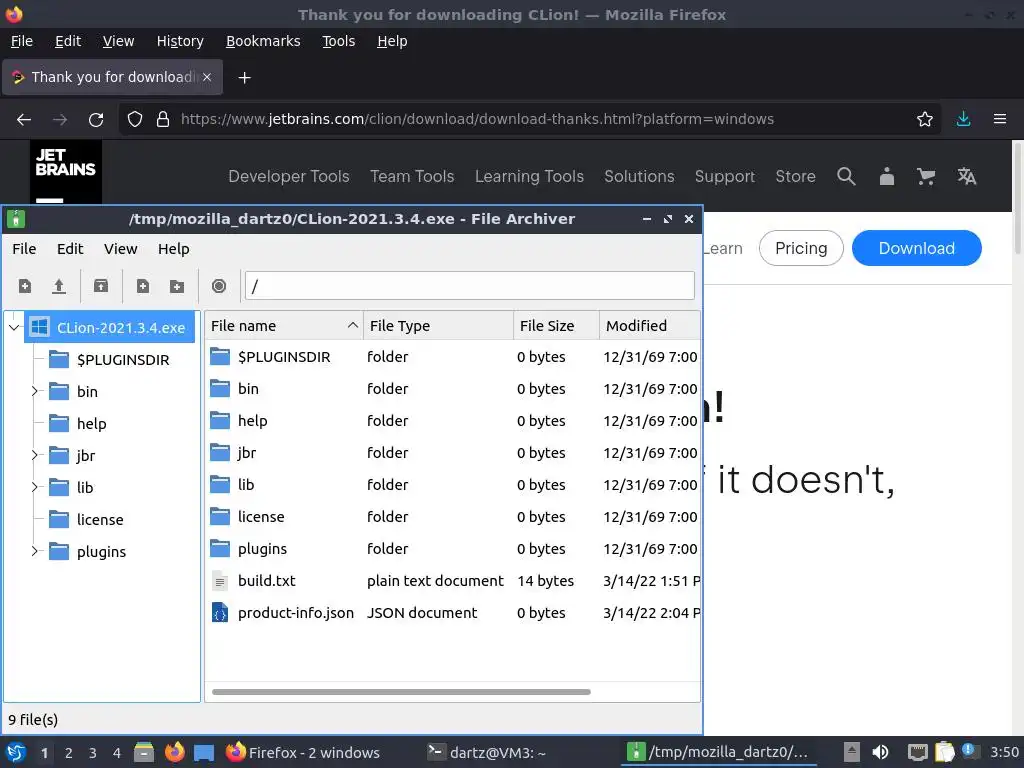The width and height of the screenshot is (1024, 768).
Task: Open Learning Tools navigation link
Action: click(529, 176)
